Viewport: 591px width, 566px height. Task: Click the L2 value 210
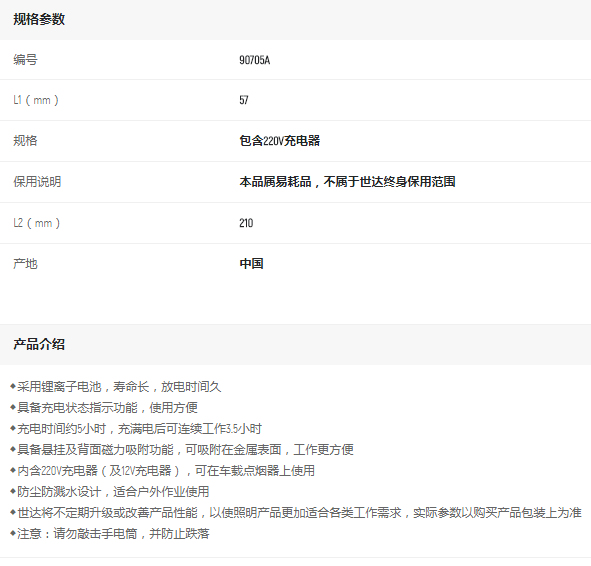point(246,223)
